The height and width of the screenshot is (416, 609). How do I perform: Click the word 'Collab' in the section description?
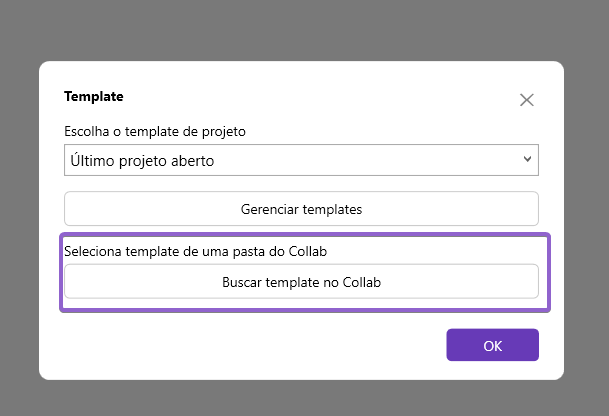pos(308,251)
